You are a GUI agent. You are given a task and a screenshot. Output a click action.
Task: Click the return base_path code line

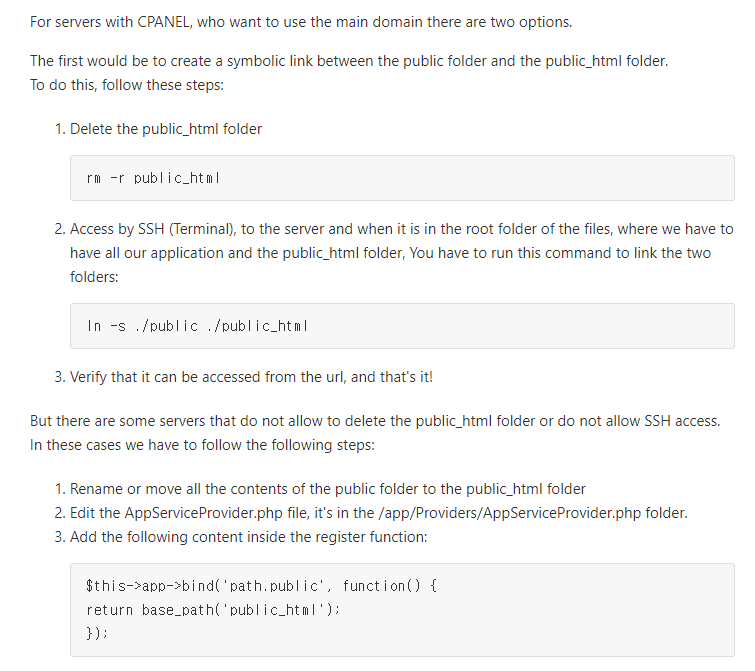(x=213, y=609)
